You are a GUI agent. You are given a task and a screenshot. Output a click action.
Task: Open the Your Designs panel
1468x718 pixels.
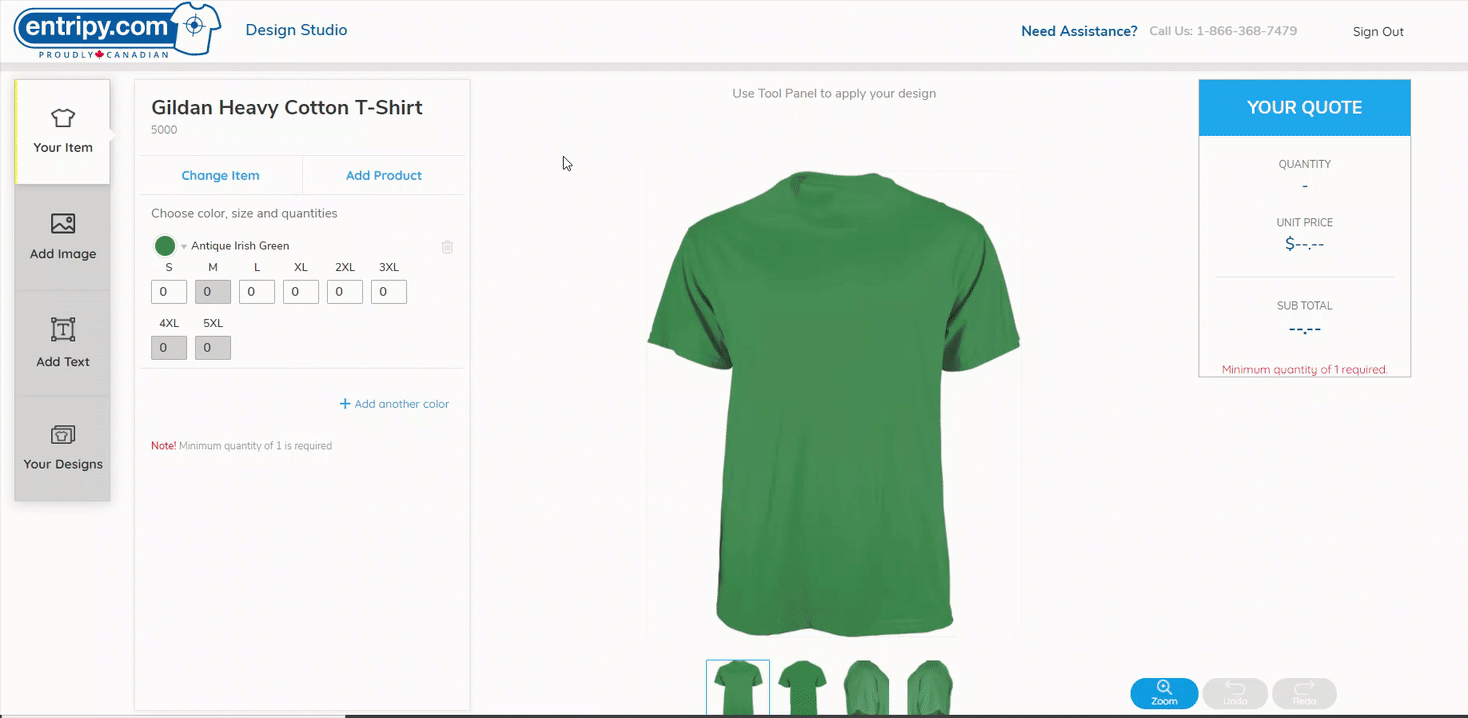[63, 448]
